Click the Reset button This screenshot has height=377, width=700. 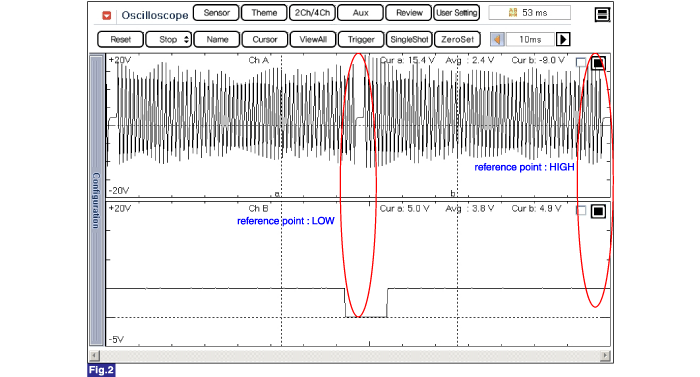tap(121, 39)
